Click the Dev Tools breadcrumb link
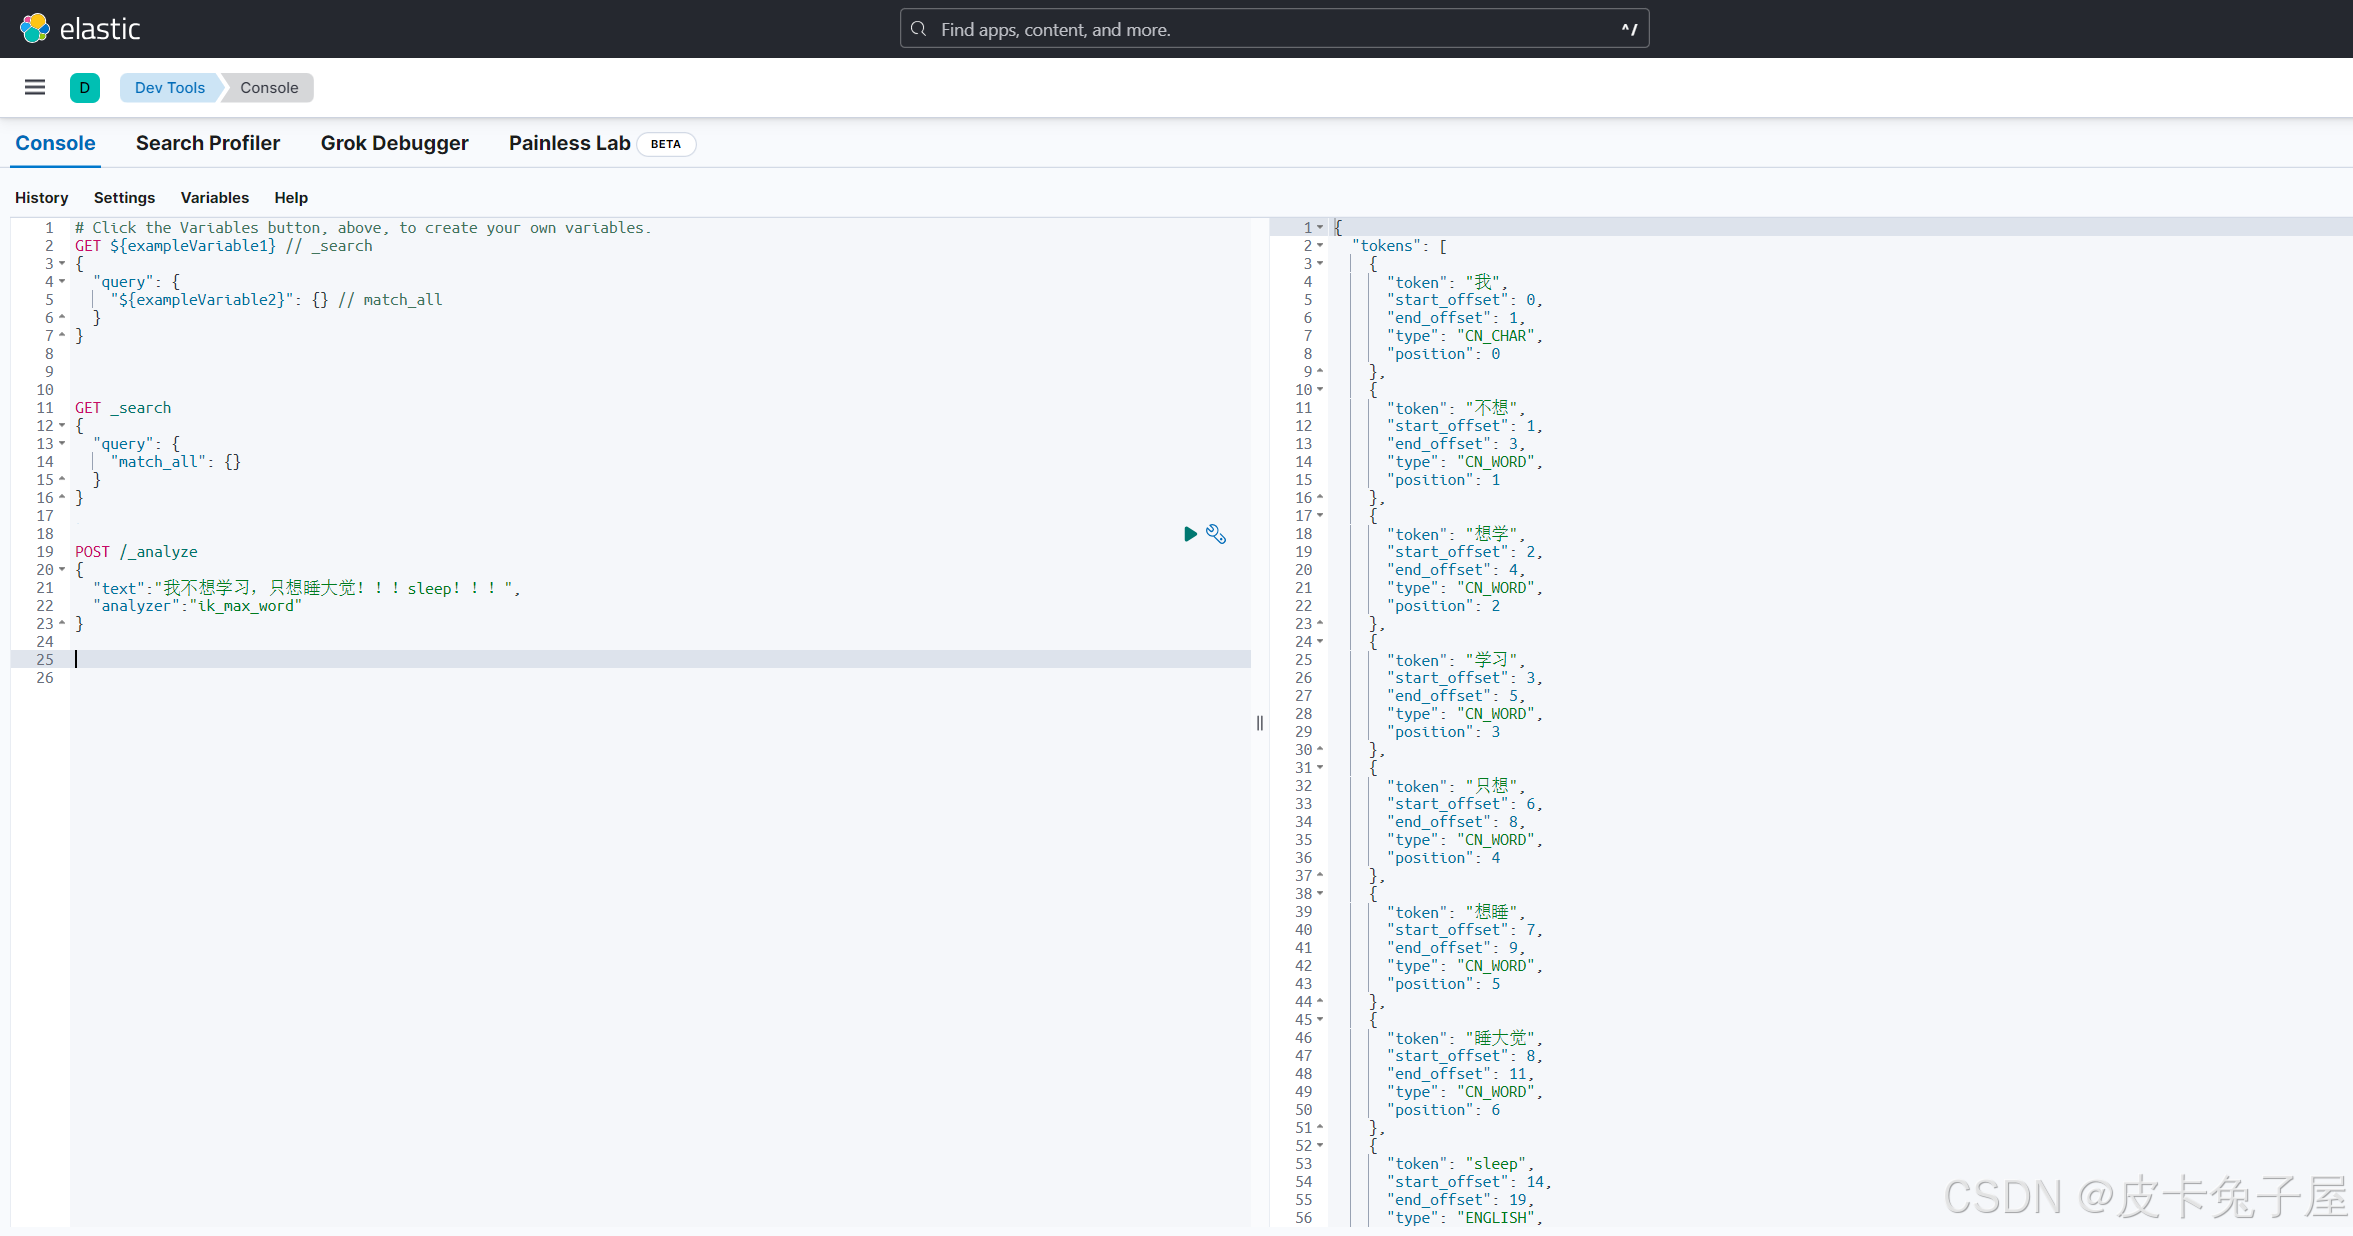This screenshot has height=1236, width=2353. pos(169,87)
